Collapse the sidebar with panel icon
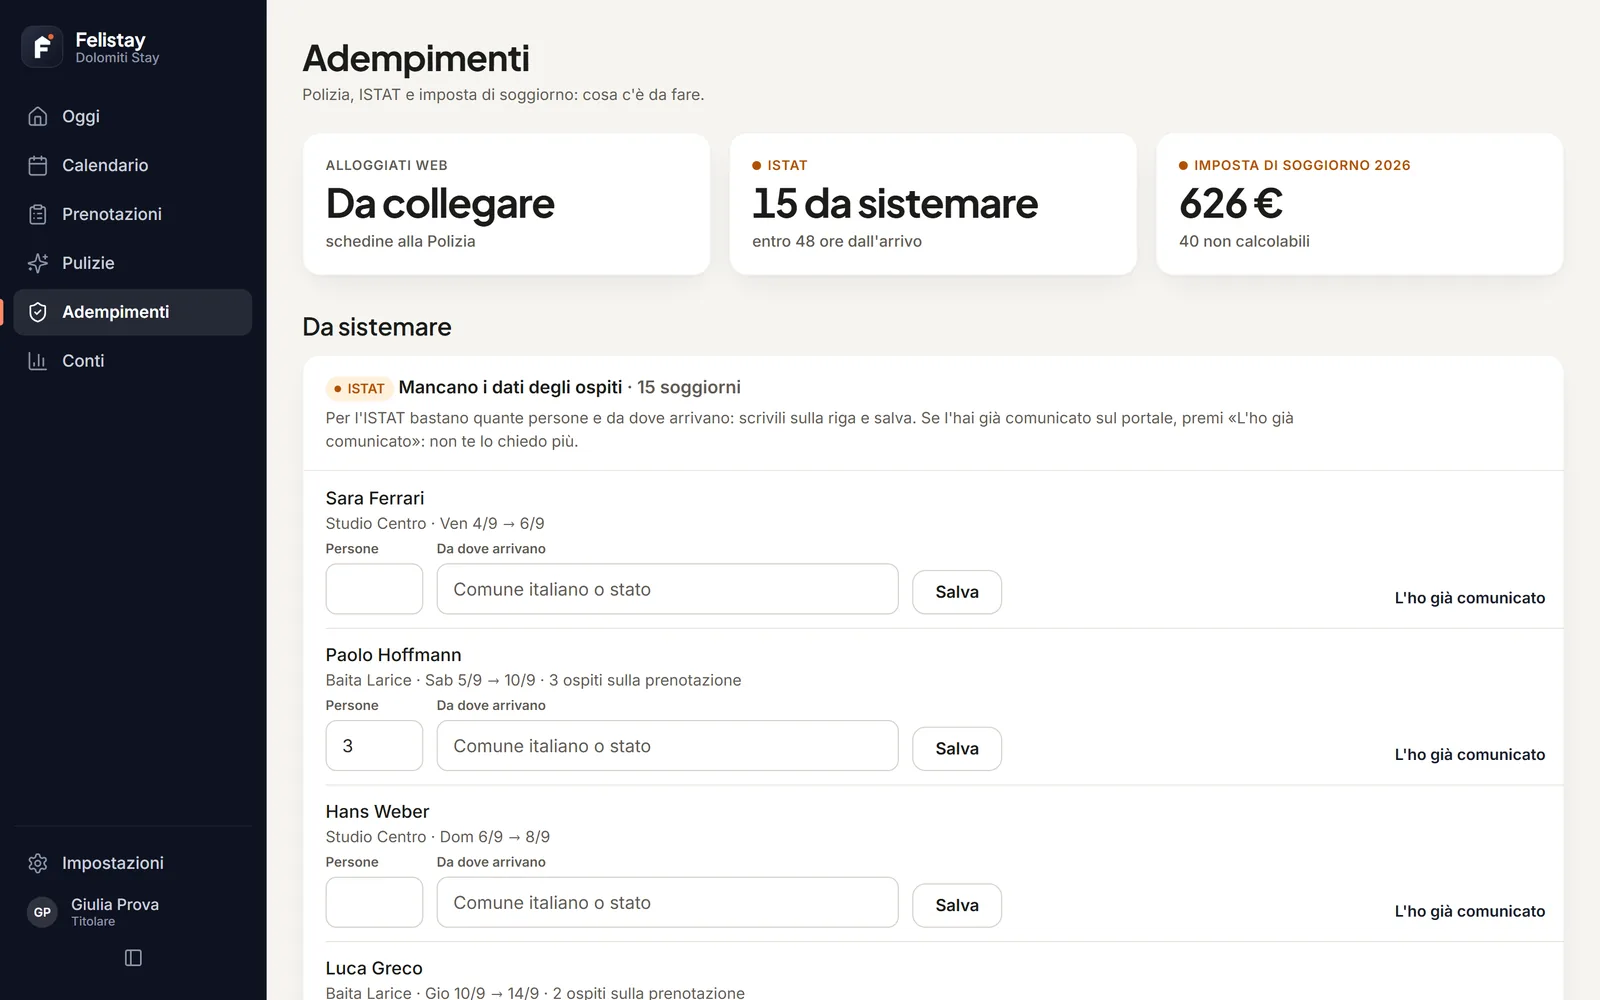Viewport: 1600px width, 1000px height. (x=133, y=958)
